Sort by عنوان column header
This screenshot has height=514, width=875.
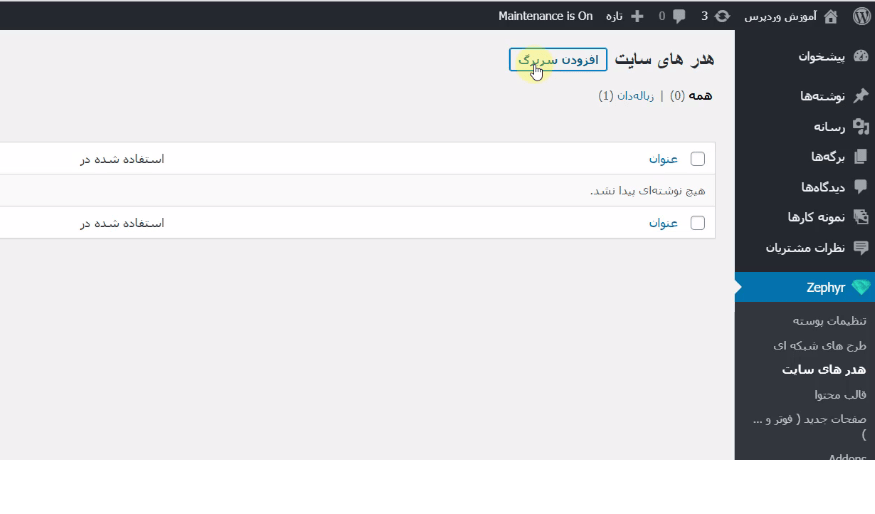click(663, 159)
